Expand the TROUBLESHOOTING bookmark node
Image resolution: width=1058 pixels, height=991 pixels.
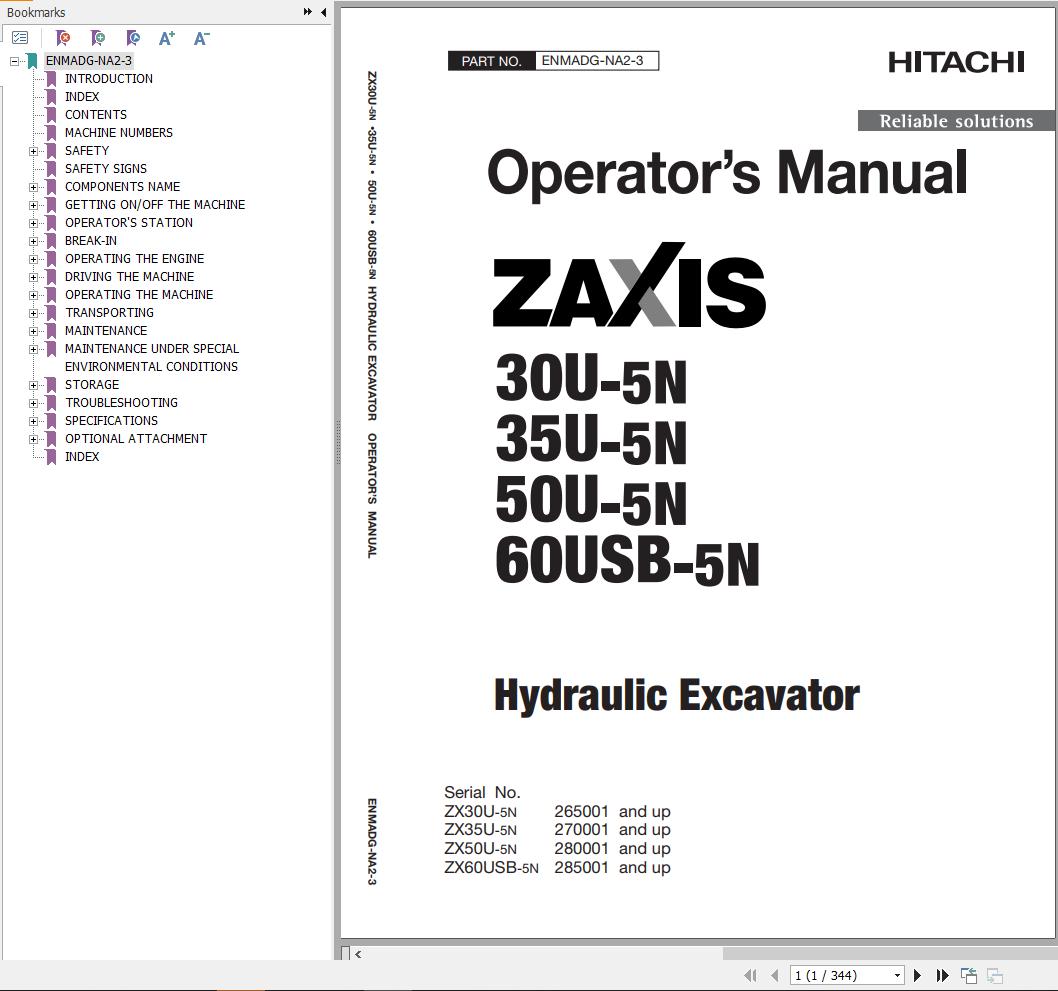pos(33,403)
